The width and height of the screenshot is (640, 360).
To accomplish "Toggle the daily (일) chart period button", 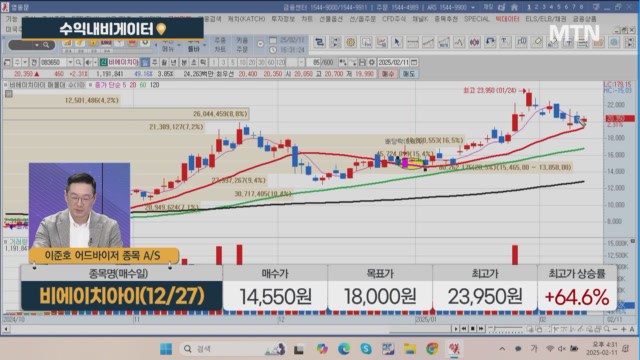I will (x=145, y=62).
